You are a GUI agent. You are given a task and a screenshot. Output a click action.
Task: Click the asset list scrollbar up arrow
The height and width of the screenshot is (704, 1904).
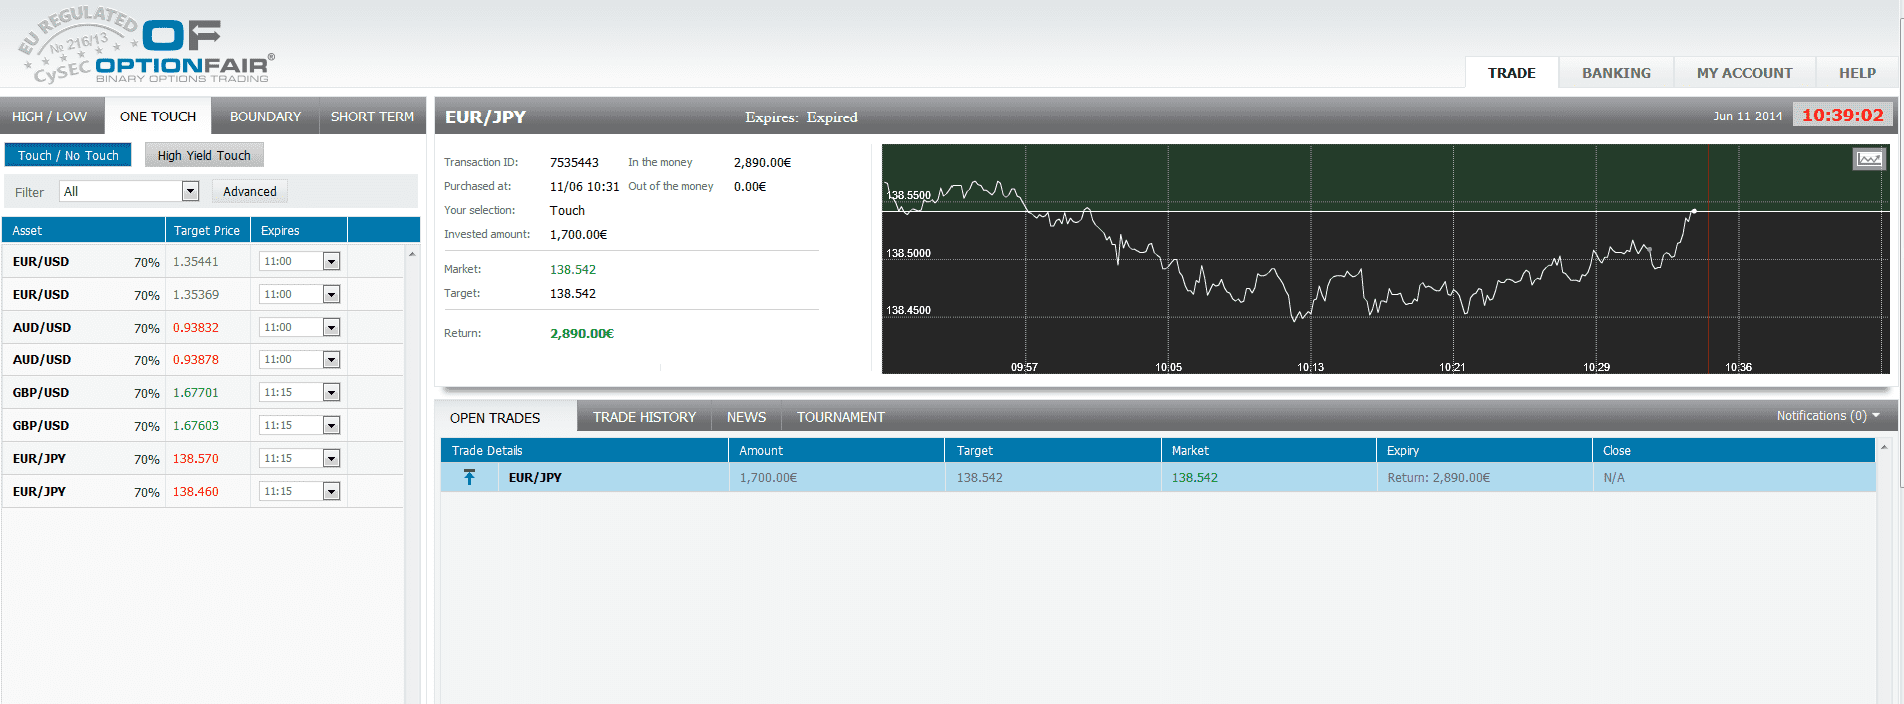(412, 254)
